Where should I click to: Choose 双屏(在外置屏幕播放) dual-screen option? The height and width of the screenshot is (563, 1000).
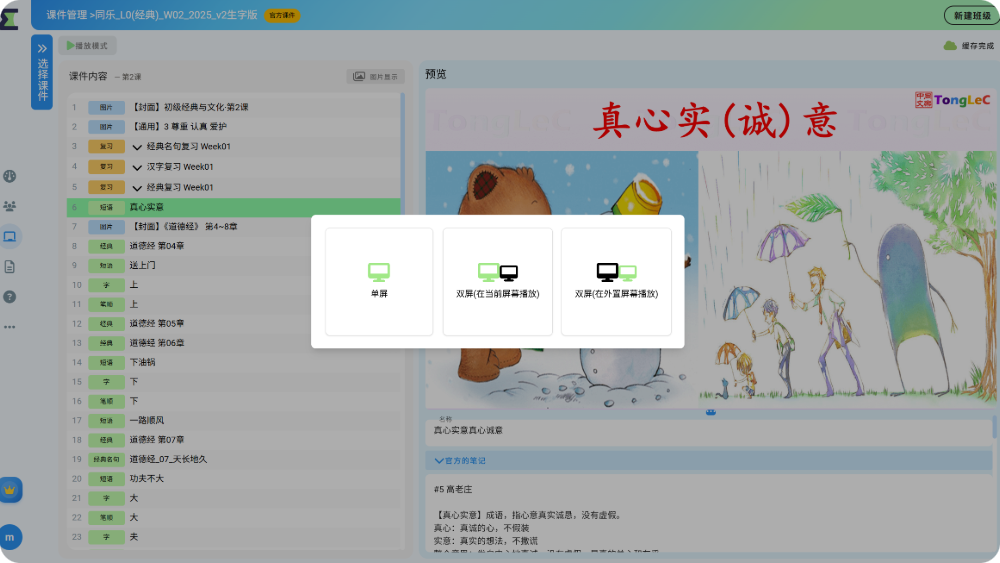616,281
